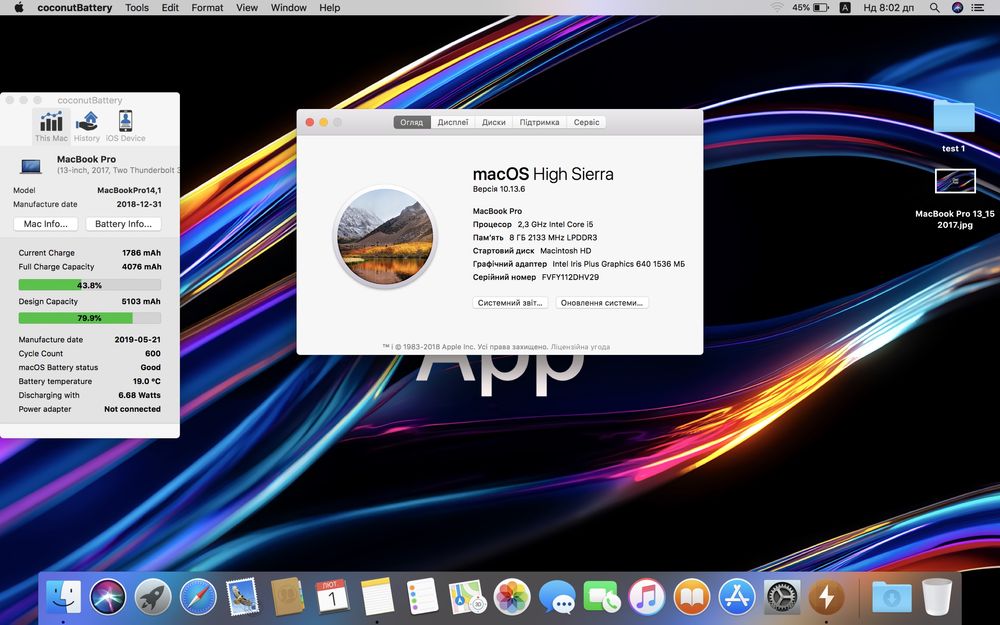Open the Ліцензійна угода link
This screenshot has height=625, width=1000.
pyautogui.click(x=580, y=347)
